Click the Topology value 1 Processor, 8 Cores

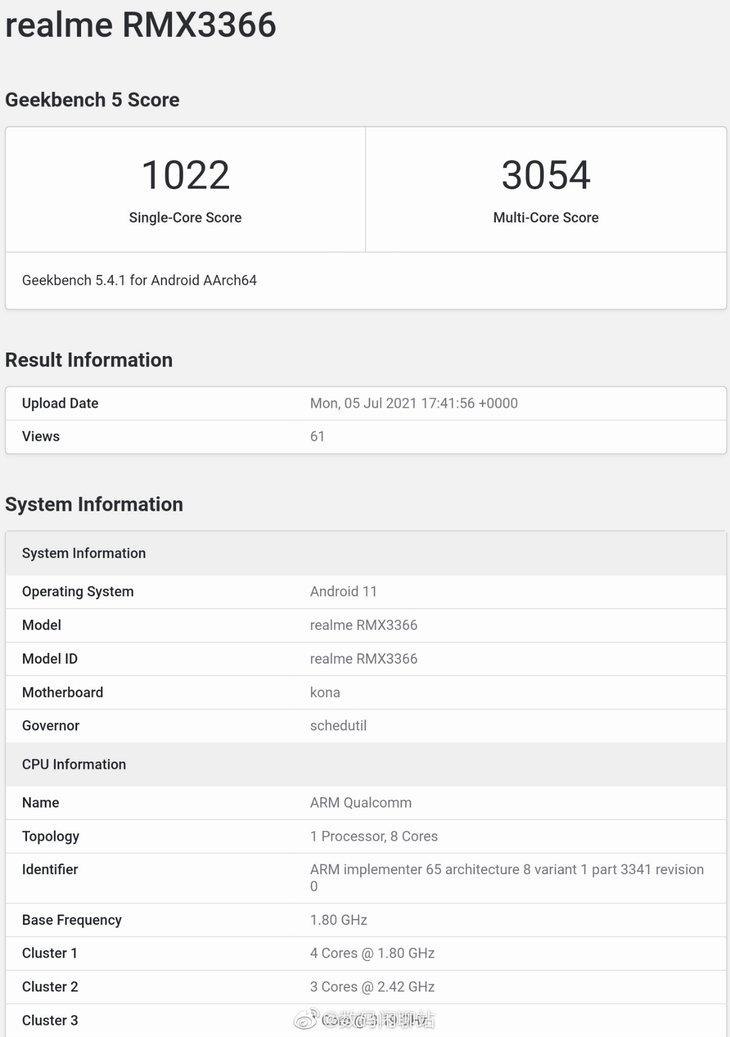pyautogui.click(x=373, y=836)
